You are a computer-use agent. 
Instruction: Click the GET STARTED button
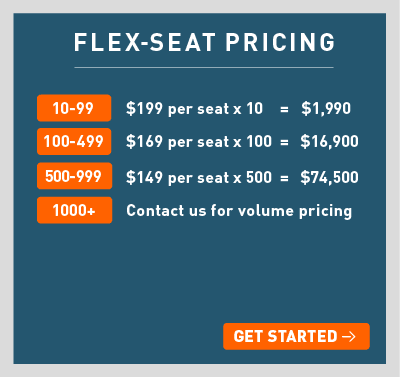click(296, 336)
